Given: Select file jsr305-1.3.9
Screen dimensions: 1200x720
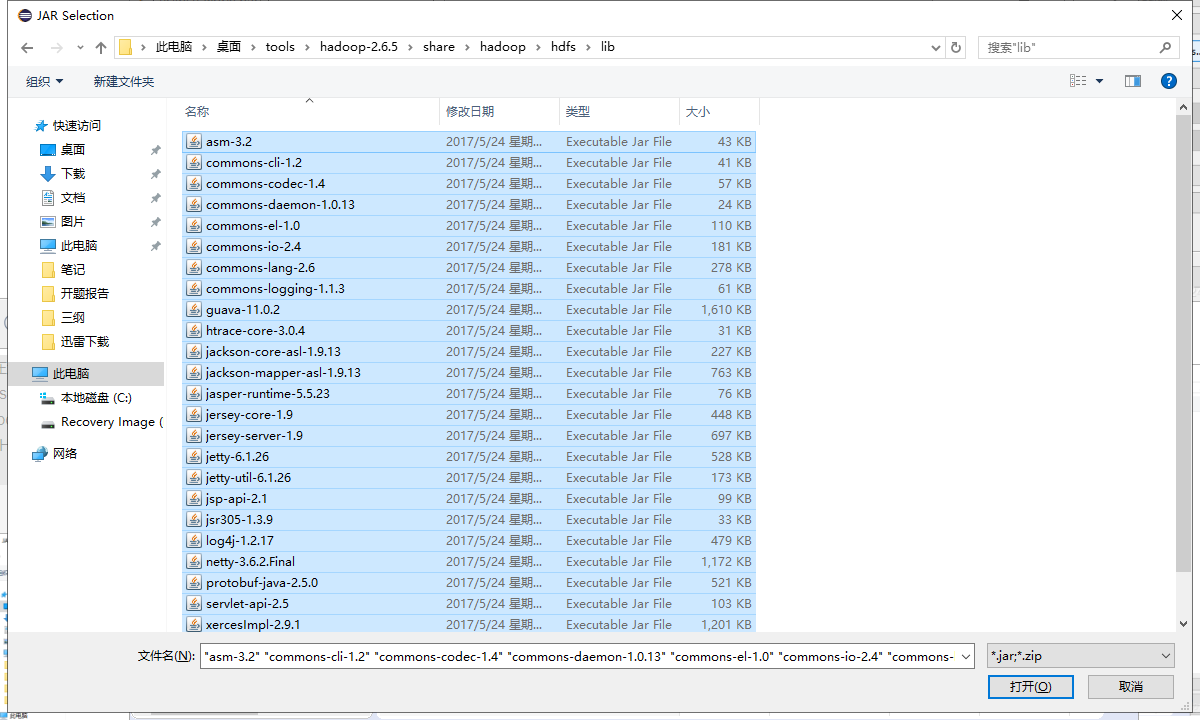Looking at the screenshot, I should point(469,520).
